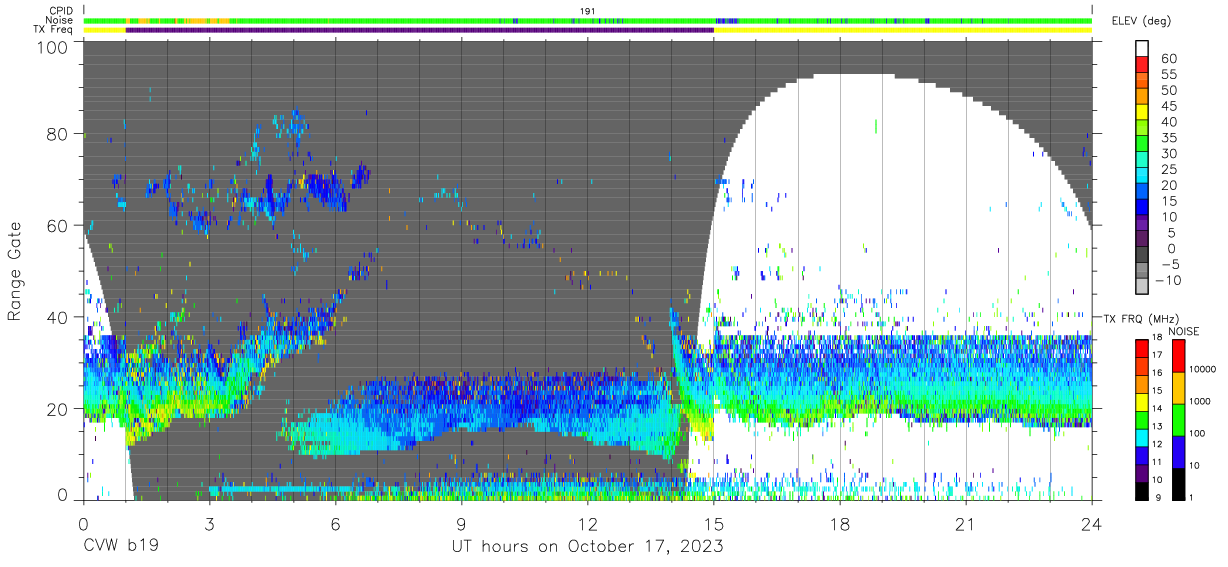This screenshot has width=1228, height=567.
Task: Click y-axis tick label 20
Action: [58, 408]
